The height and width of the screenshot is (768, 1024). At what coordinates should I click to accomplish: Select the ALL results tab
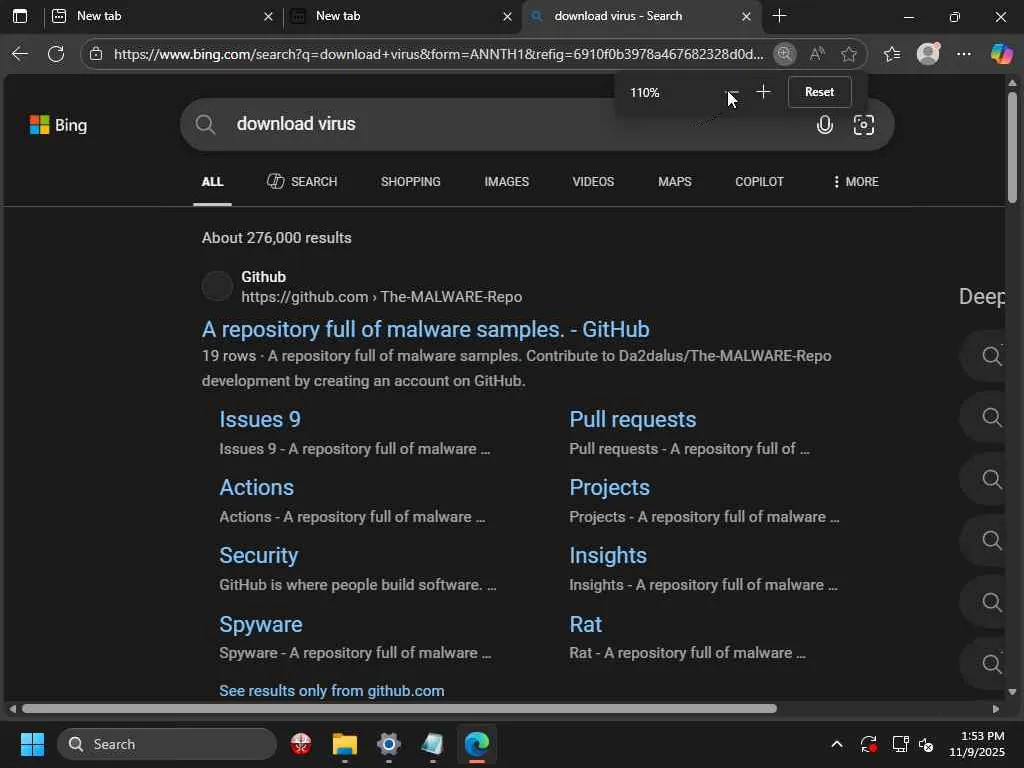click(x=212, y=182)
